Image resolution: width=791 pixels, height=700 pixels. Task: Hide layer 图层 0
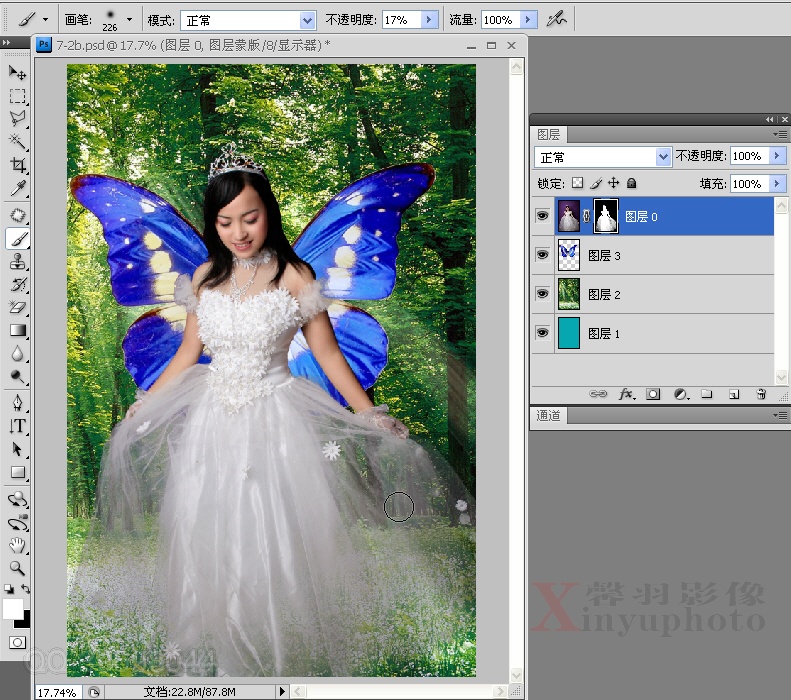click(x=542, y=216)
